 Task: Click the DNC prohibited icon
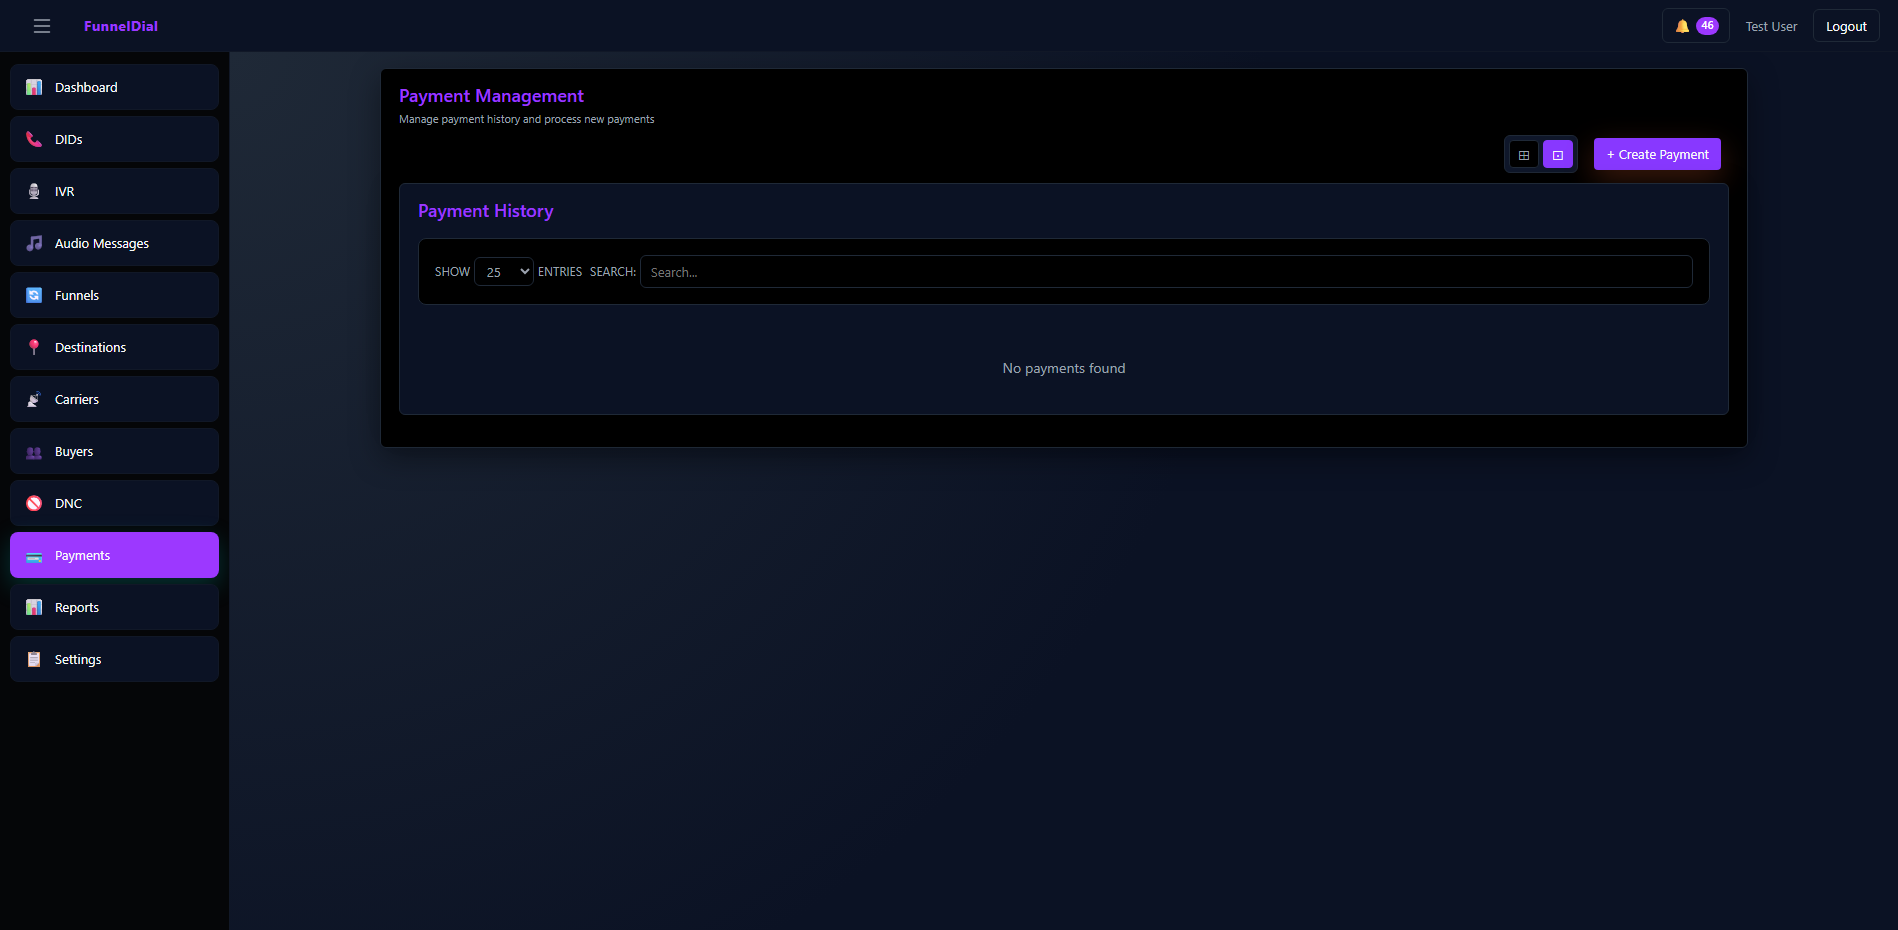point(34,503)
